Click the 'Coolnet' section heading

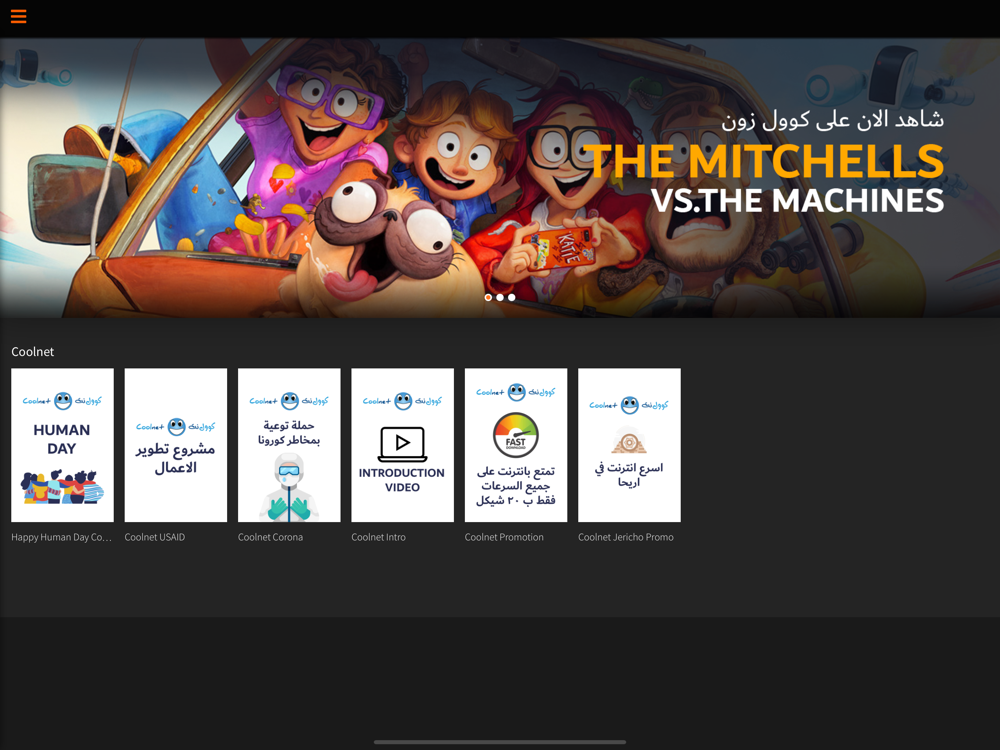point(33,351)
